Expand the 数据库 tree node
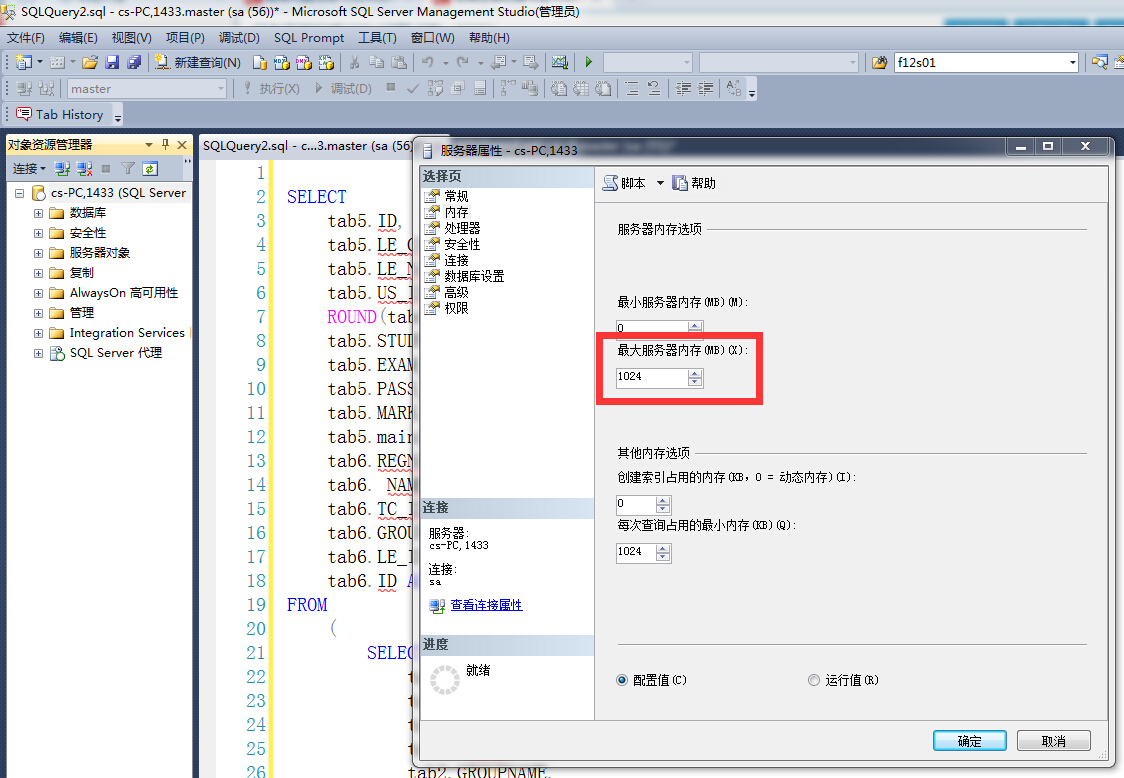Screen dimensions: 1124x778 click(39, 213)
